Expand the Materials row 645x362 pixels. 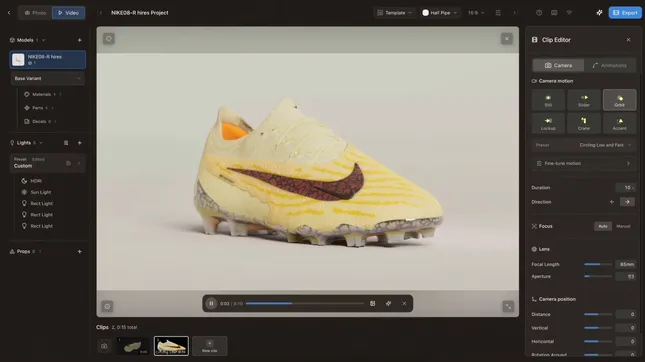pyautogui.click(x=43, y=94)
